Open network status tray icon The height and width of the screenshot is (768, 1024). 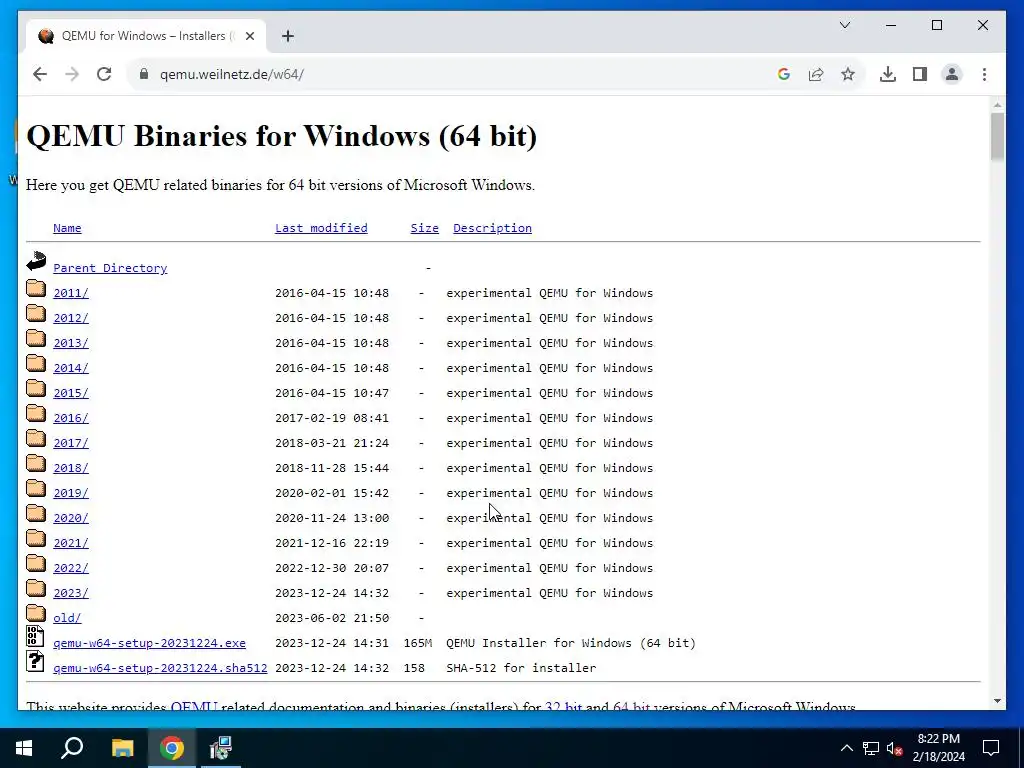coord(871,748)
